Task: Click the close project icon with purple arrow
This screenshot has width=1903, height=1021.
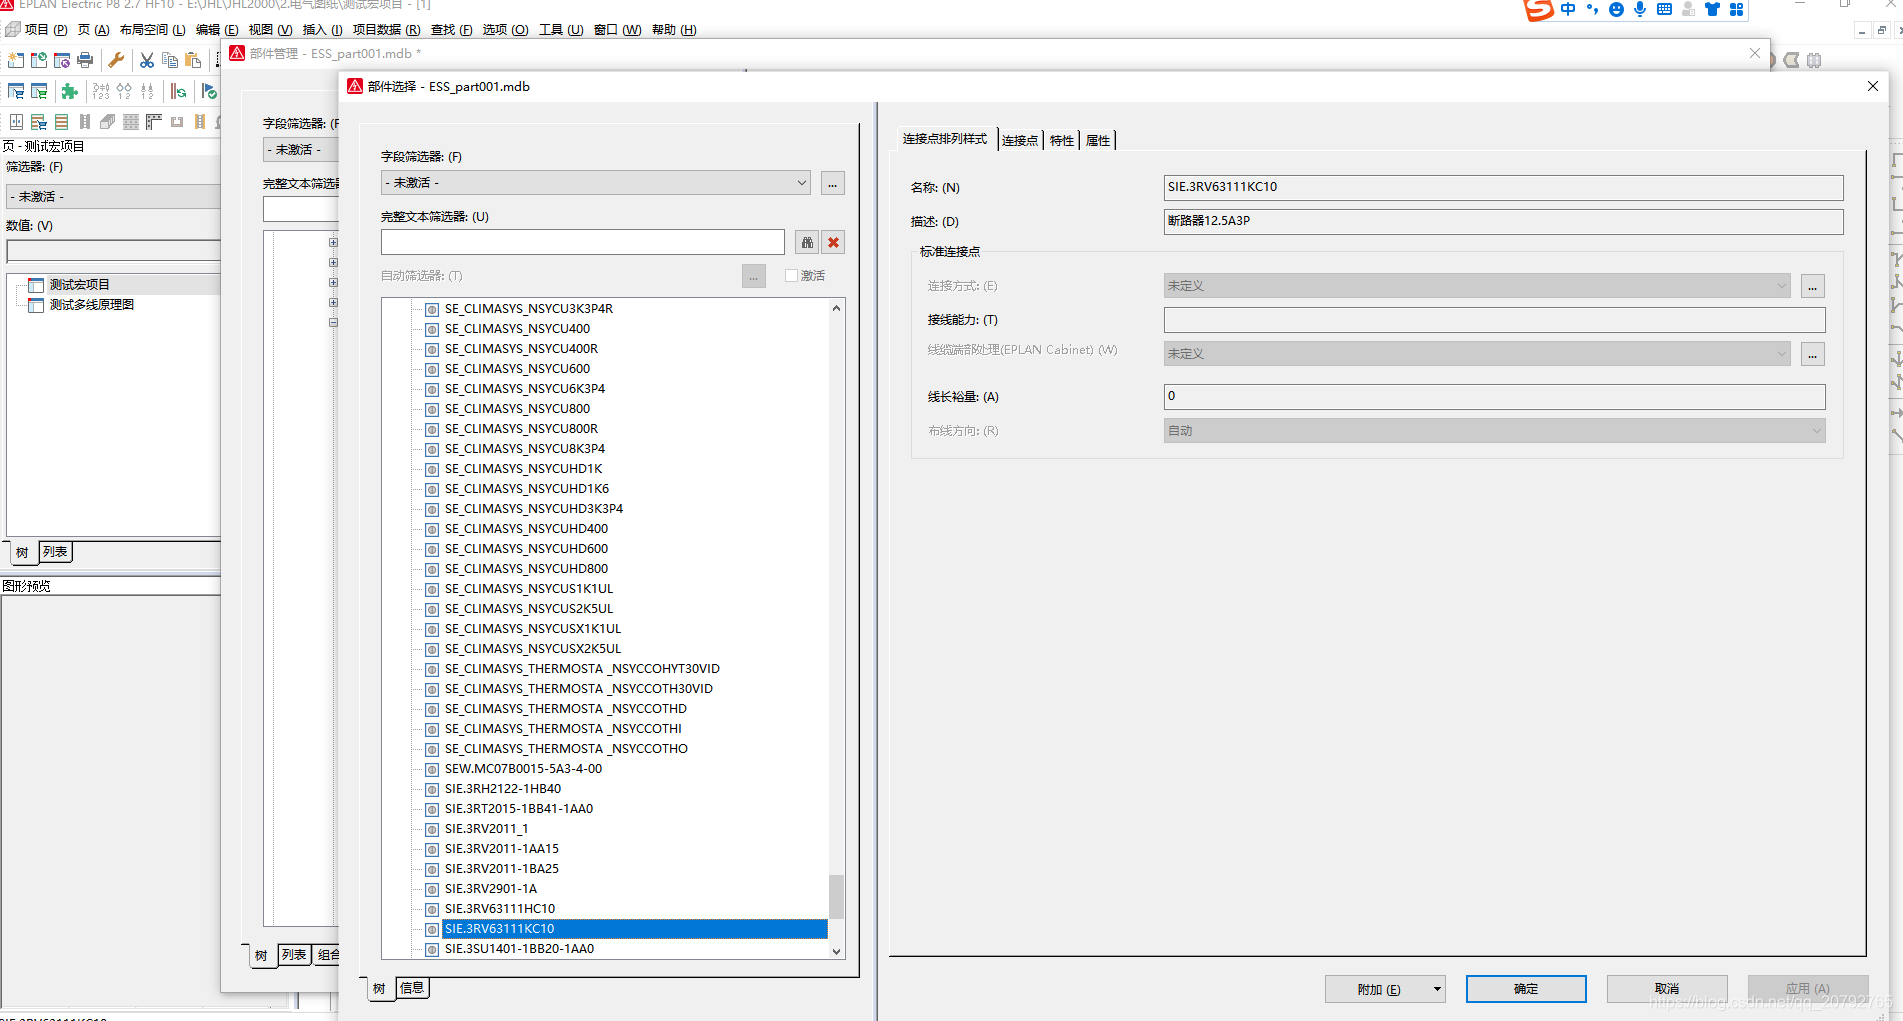Action: [62, 60]
